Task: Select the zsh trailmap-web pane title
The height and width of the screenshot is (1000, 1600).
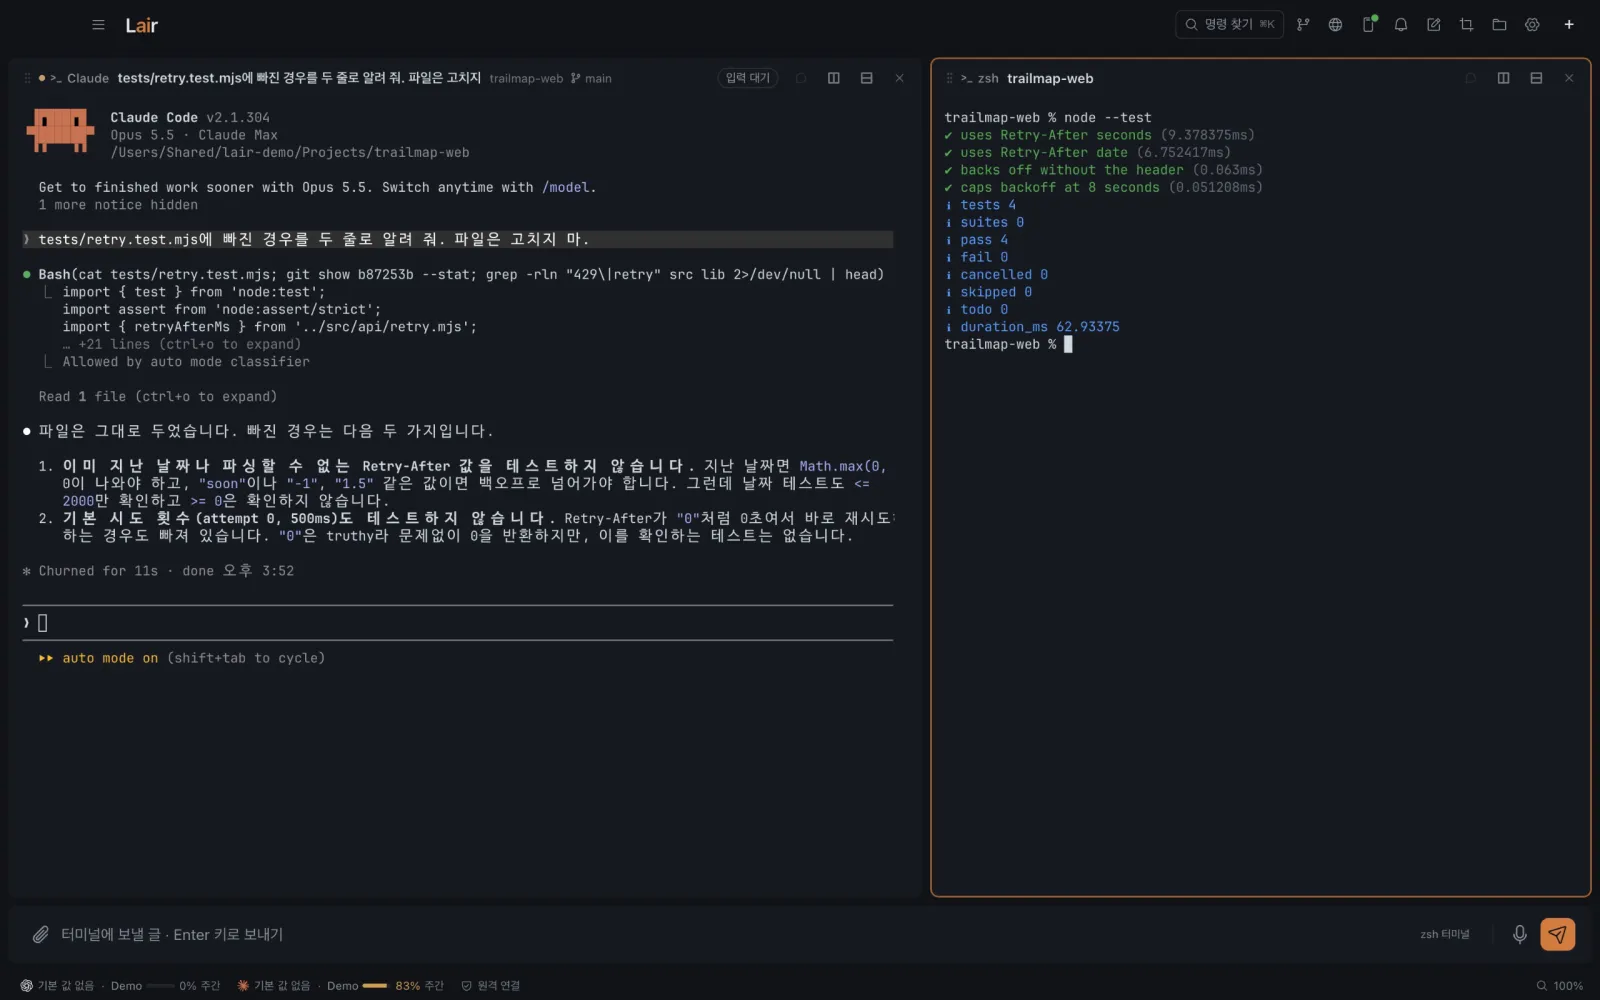Action: point(1049,78)
